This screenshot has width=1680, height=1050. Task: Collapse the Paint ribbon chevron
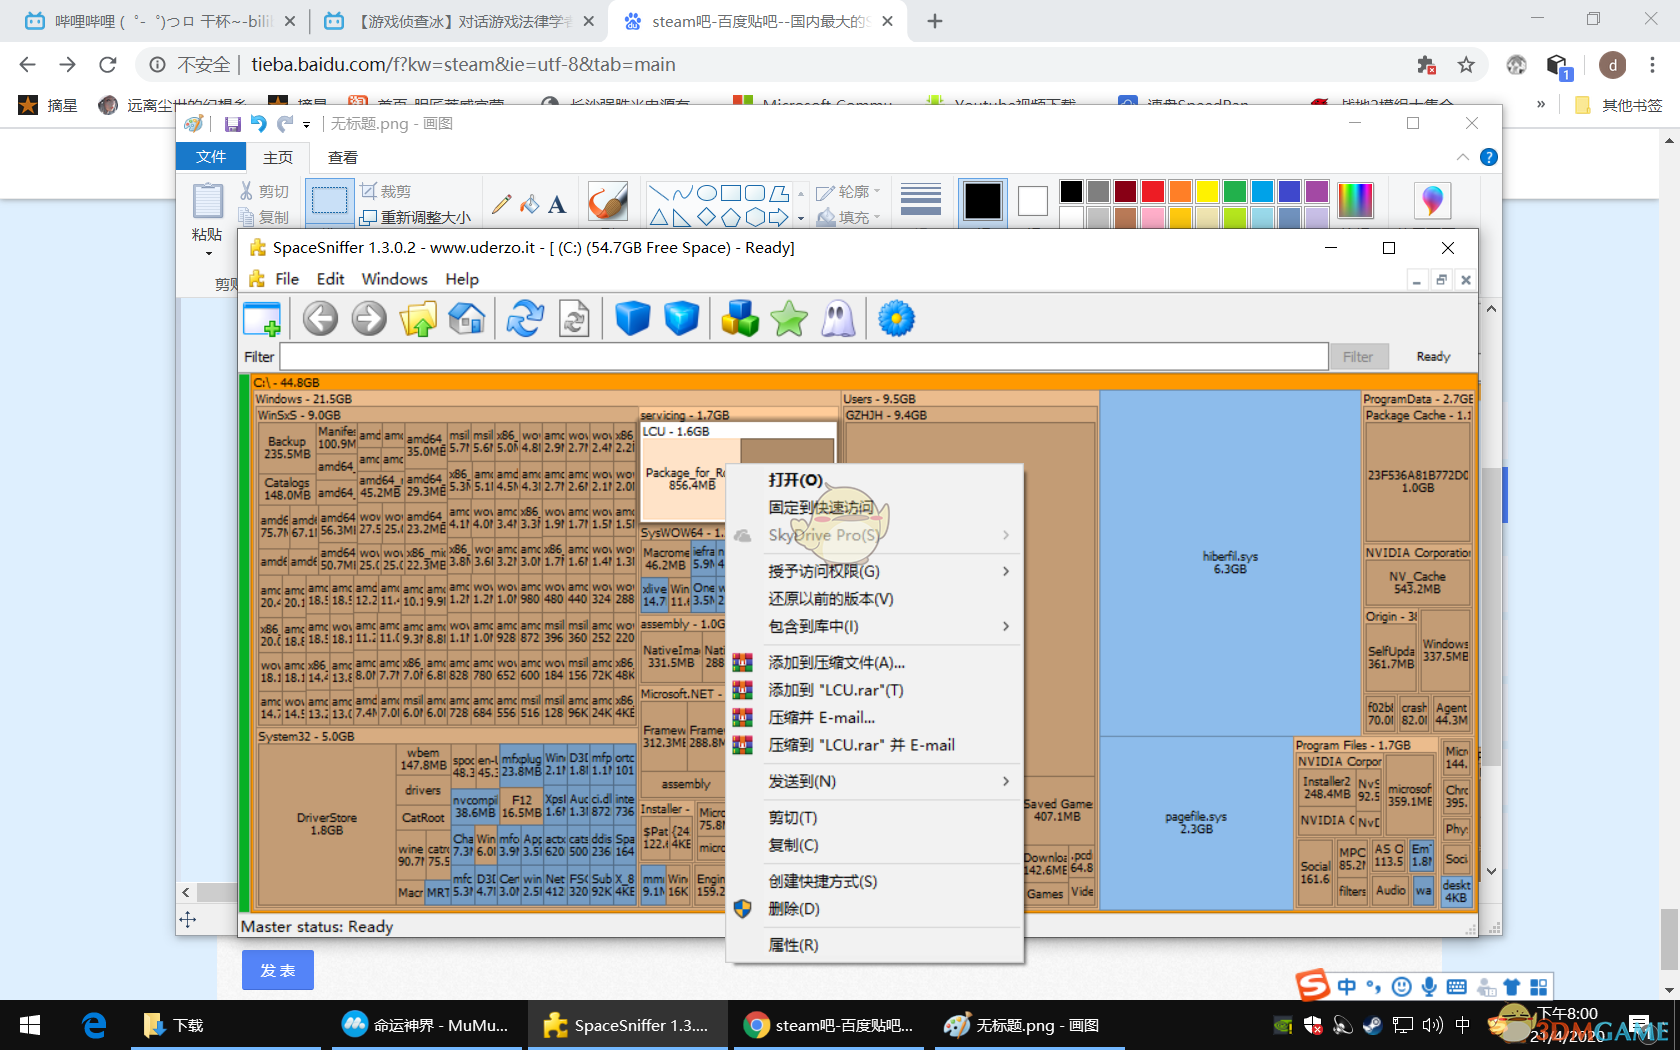point(1463,157)
